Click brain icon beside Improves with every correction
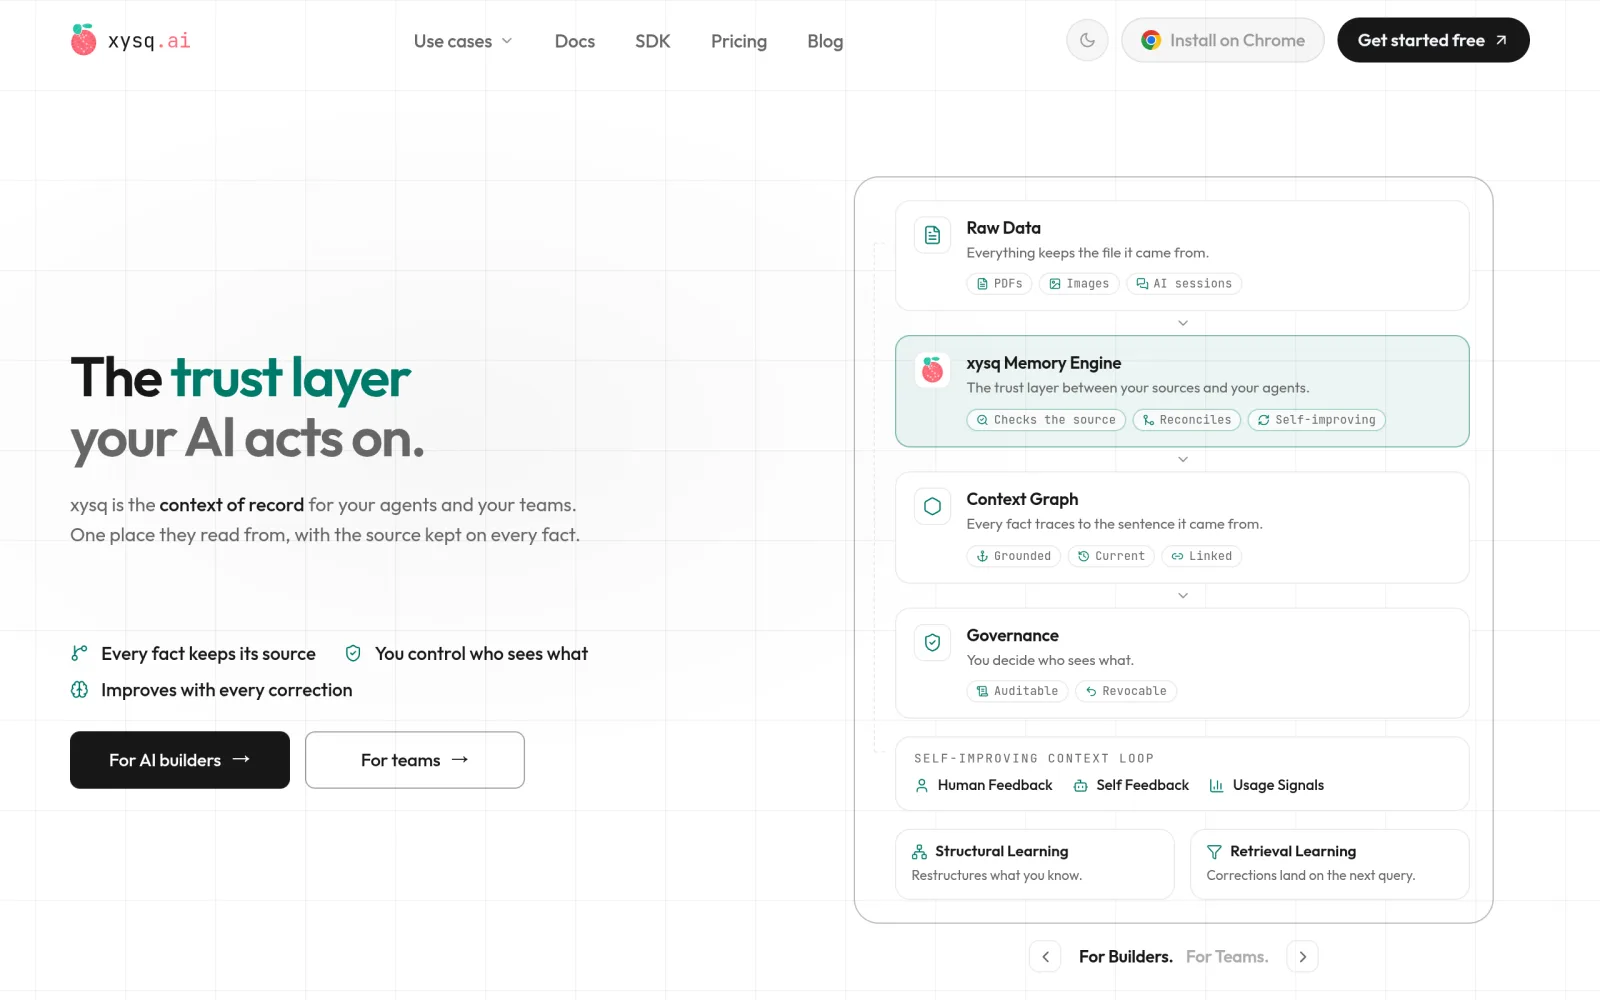 79,689
